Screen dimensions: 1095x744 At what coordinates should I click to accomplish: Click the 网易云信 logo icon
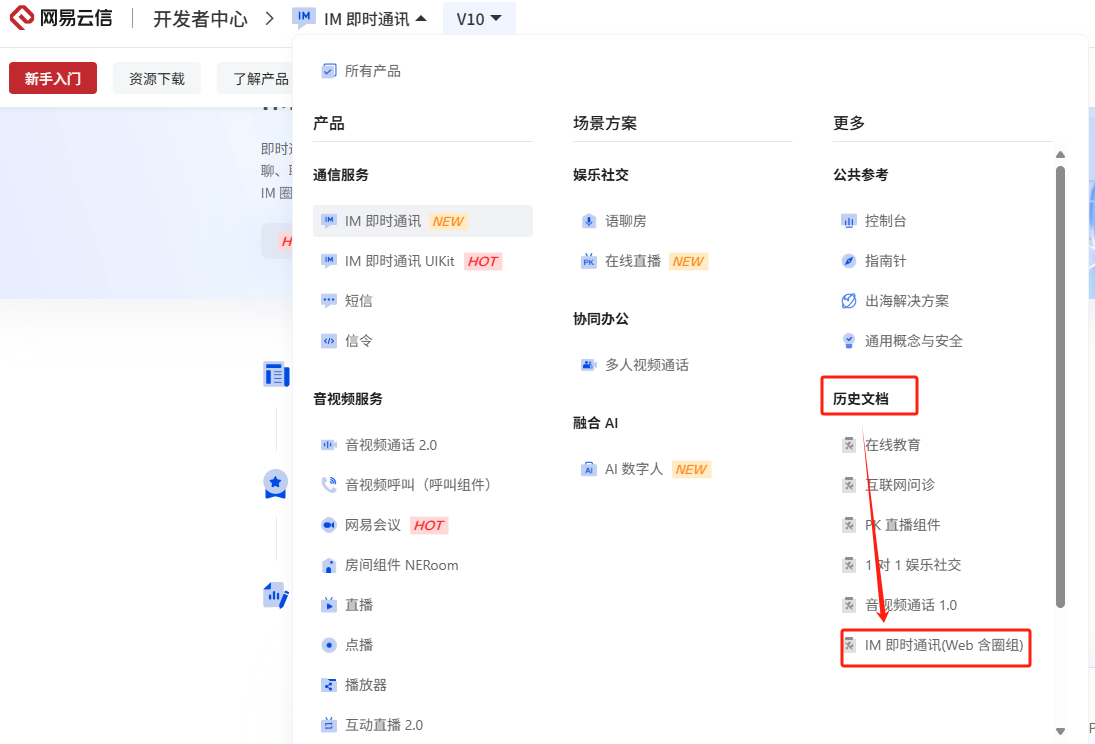(21, 17)
